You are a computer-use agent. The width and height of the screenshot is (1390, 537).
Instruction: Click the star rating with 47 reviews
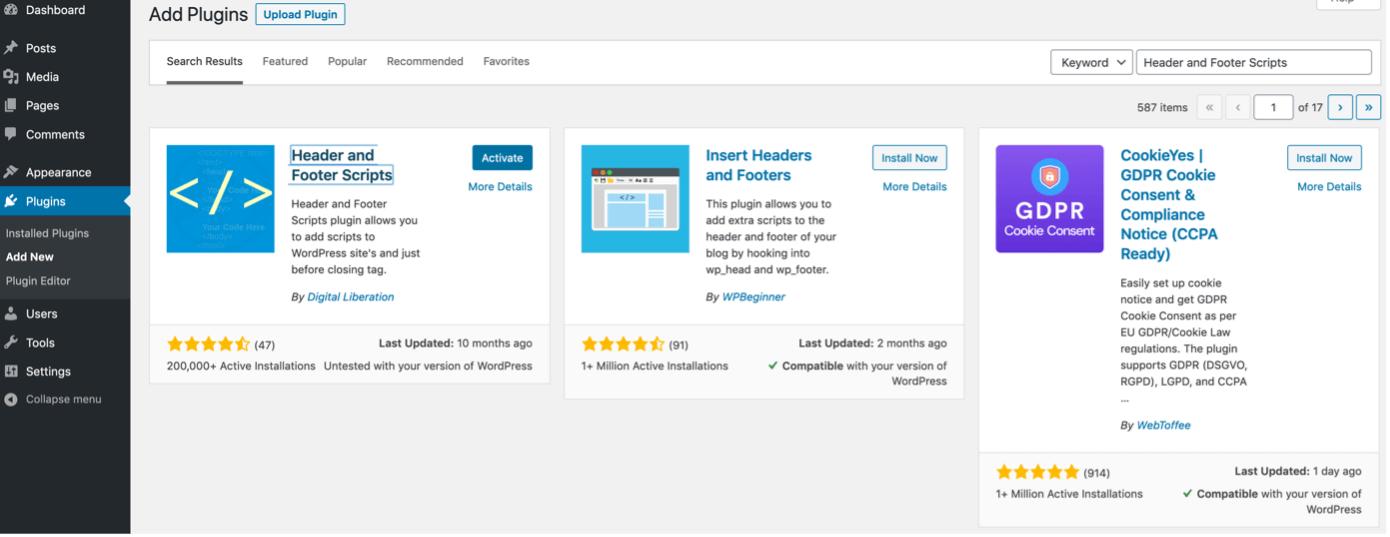pos(208,344)
